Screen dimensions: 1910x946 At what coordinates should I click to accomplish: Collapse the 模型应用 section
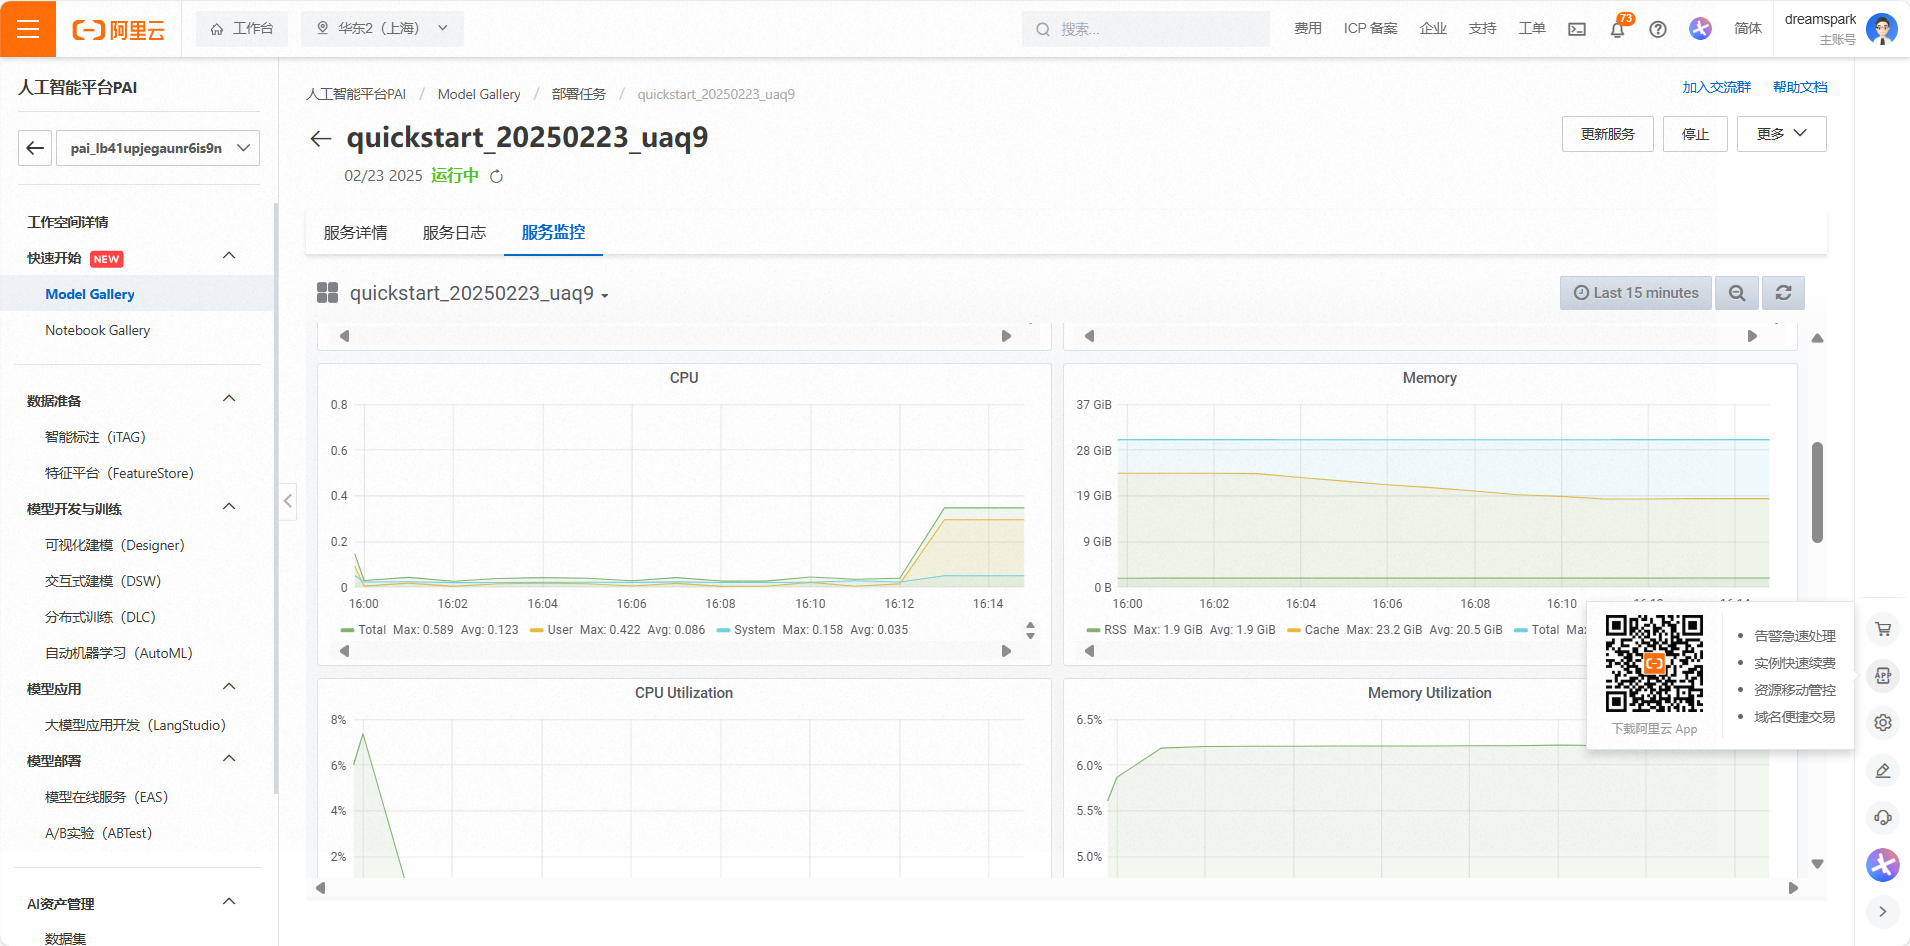(229, 688)
